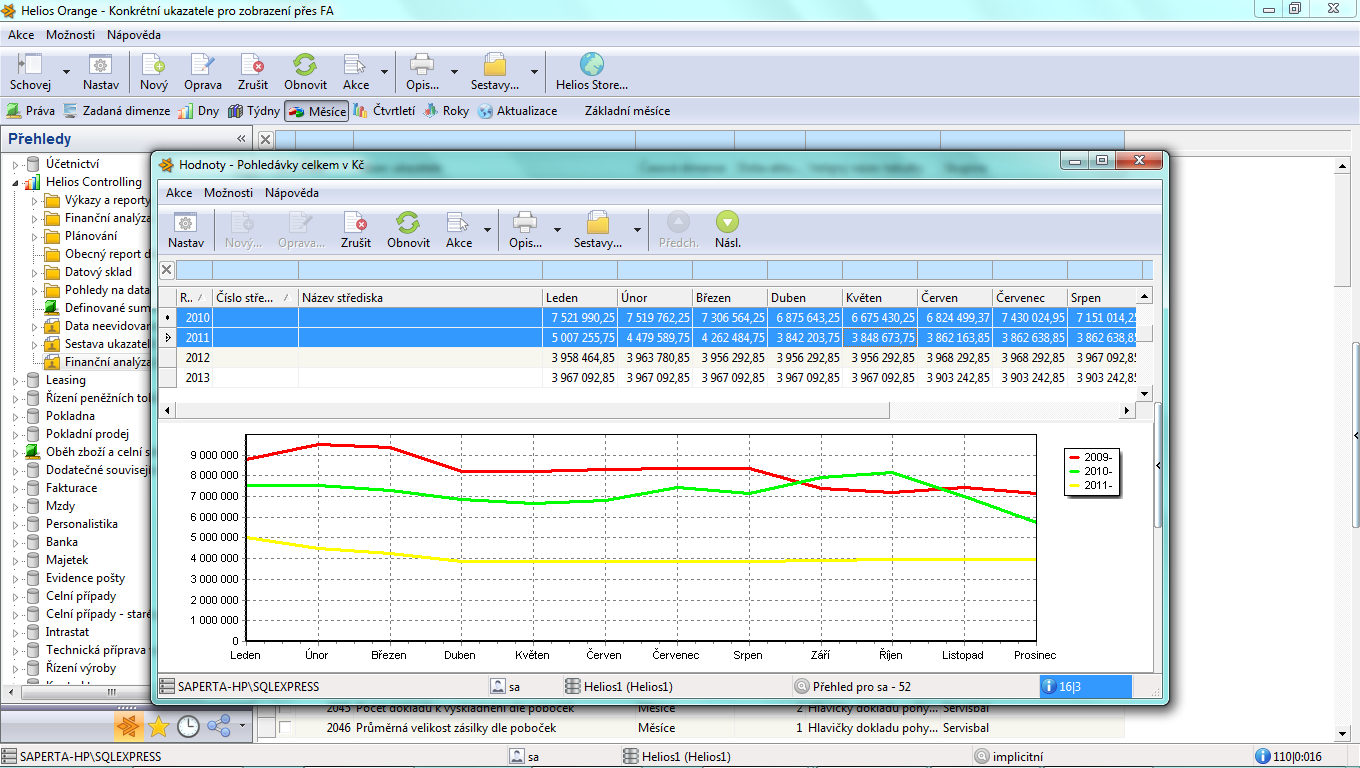Tick the checkbox for row 2046
Screen dimensions: 1360x768
coord(286,728)
